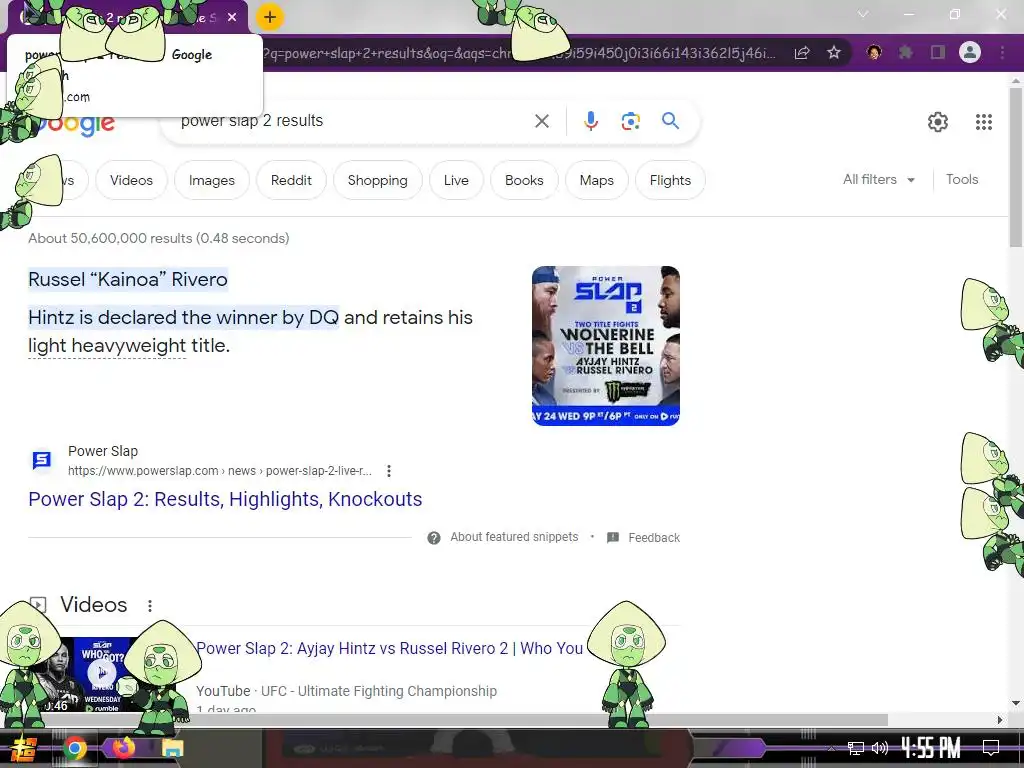Click the YouTube · UFC source line
The height and width of the screenshot is (768, 1024).
click(346, 691)
